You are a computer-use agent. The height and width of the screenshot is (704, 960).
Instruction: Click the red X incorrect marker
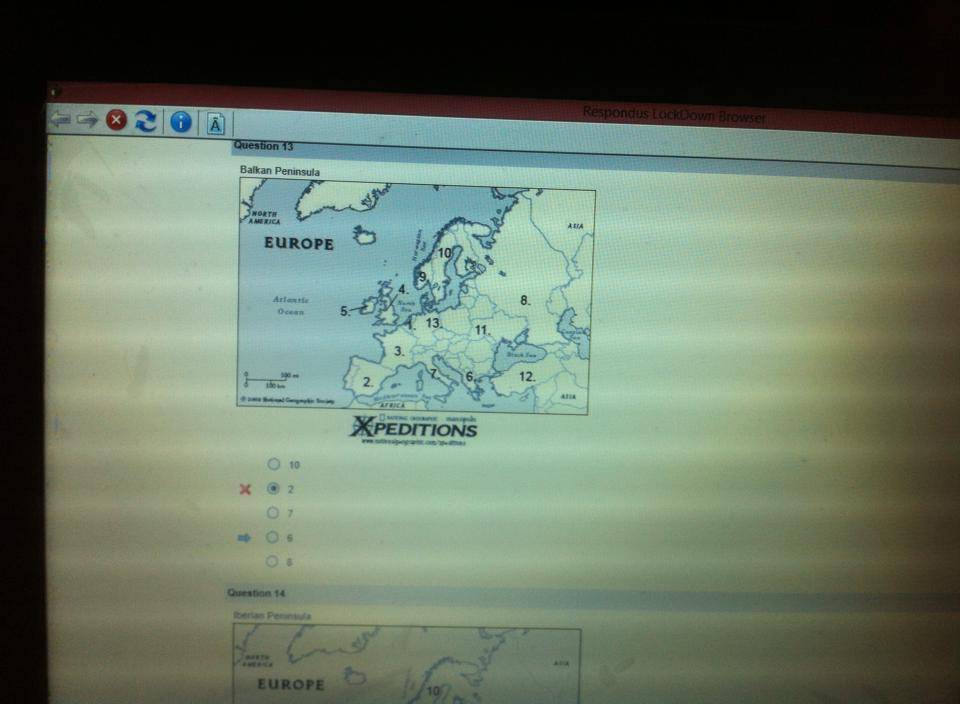coord(246,489)
